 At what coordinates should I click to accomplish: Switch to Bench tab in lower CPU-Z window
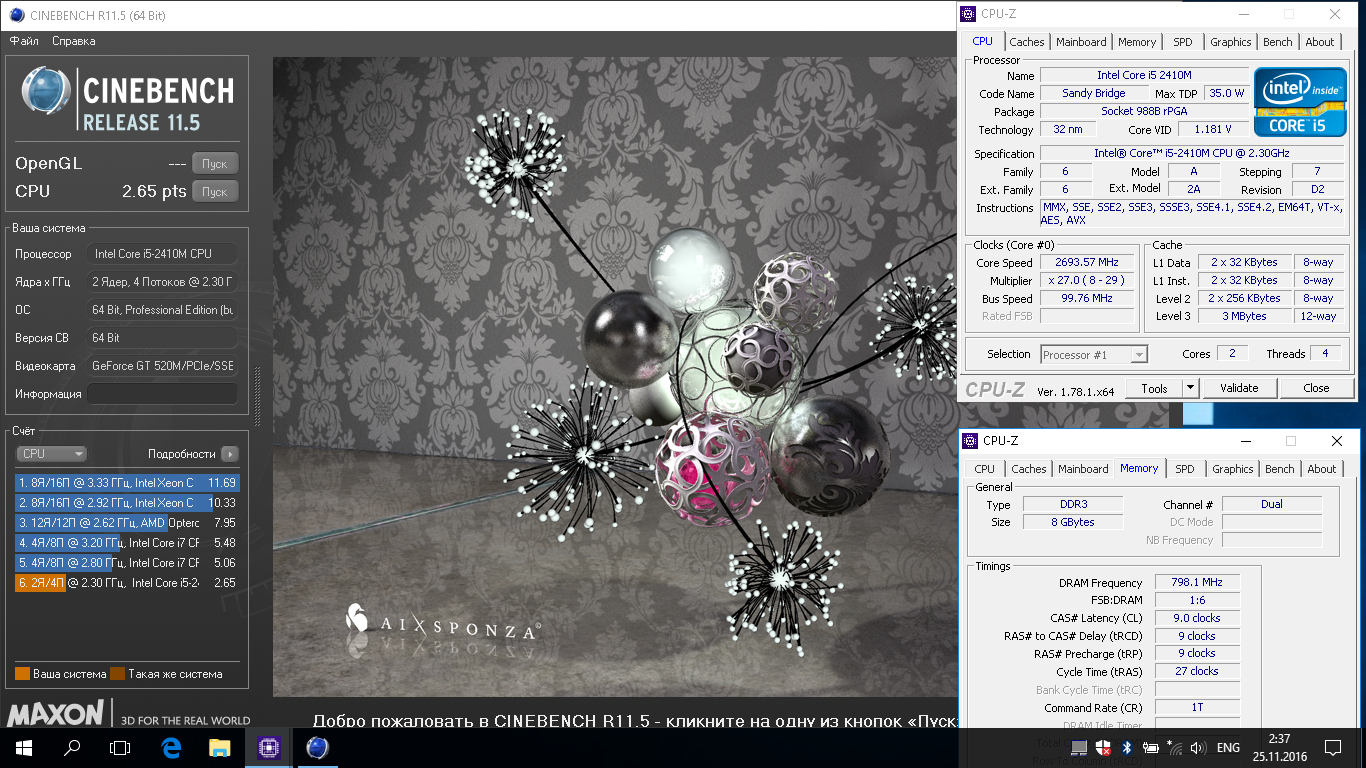[1280, 469]
